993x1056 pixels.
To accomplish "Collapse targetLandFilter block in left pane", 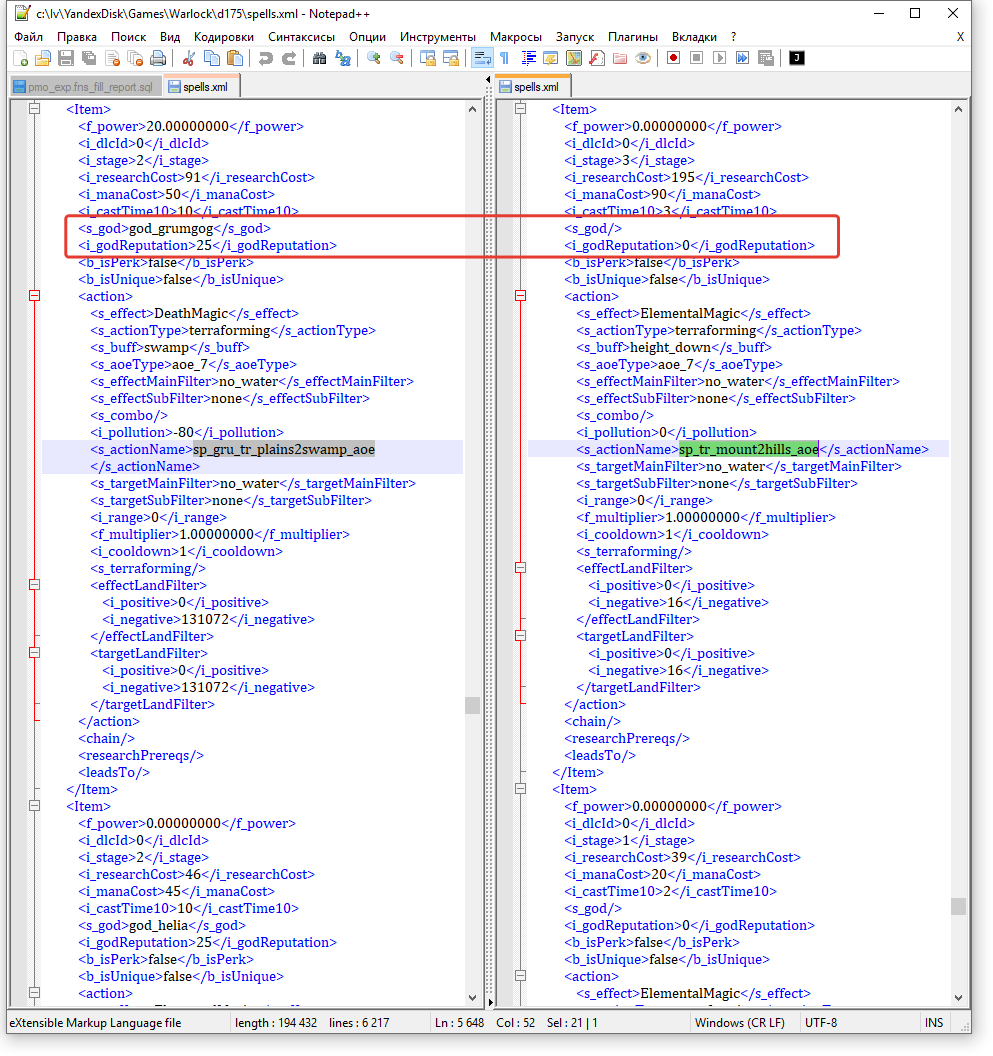I will click(x=34, y=653).
